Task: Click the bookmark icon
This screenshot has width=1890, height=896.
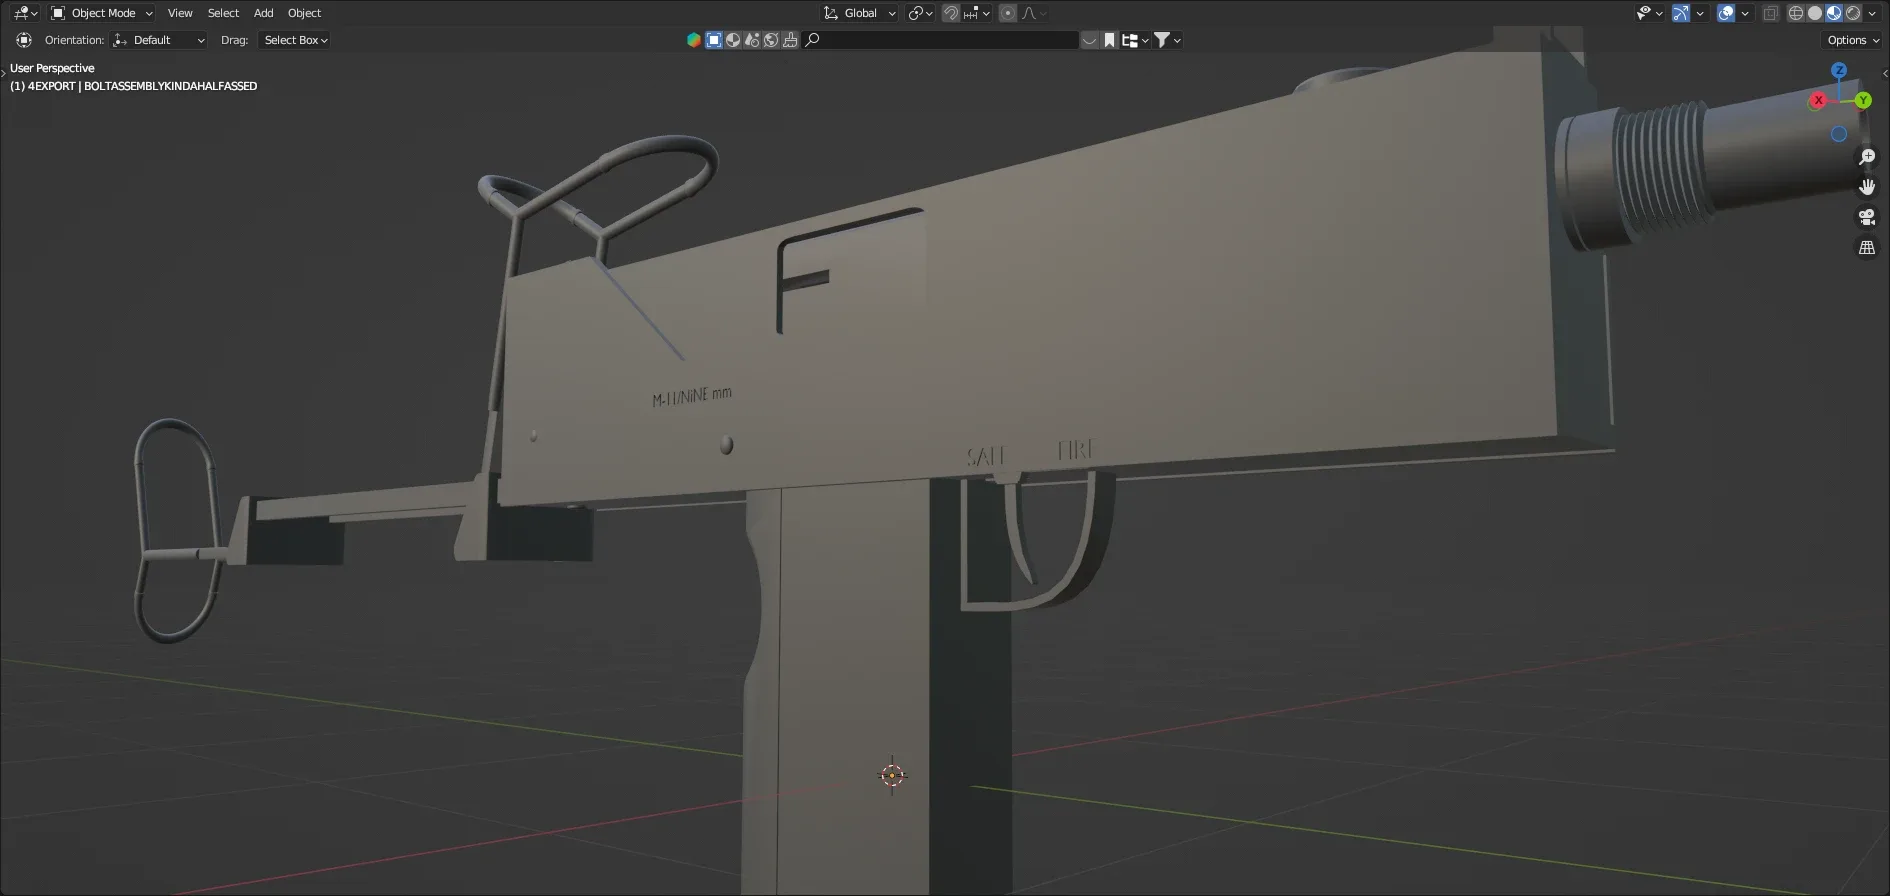Action: (x=1109, y=40)
